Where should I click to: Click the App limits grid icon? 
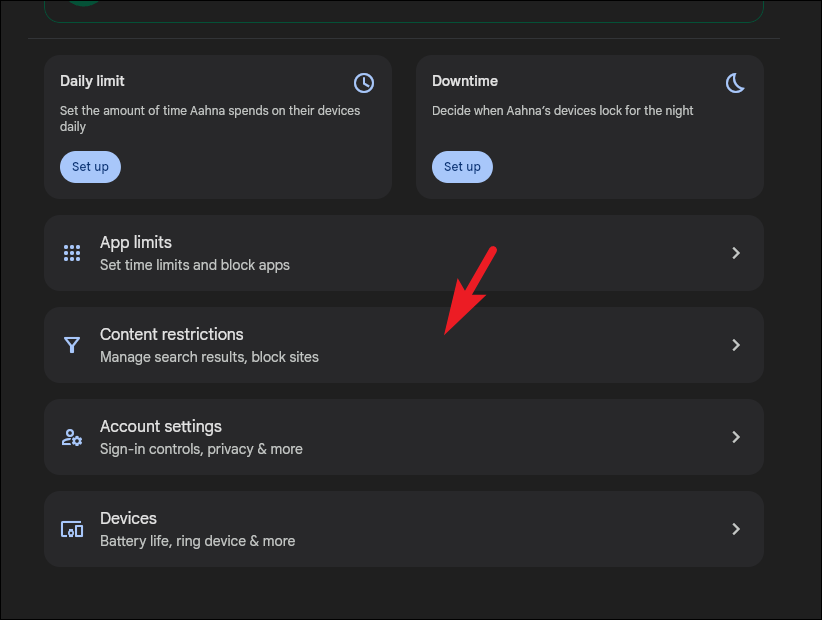pos(72,253)
